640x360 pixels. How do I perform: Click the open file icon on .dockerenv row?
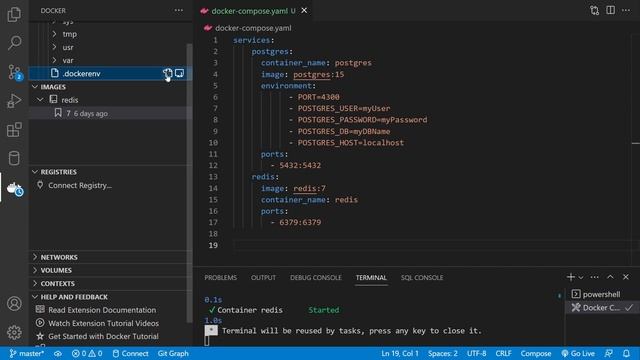pos(180,73)
